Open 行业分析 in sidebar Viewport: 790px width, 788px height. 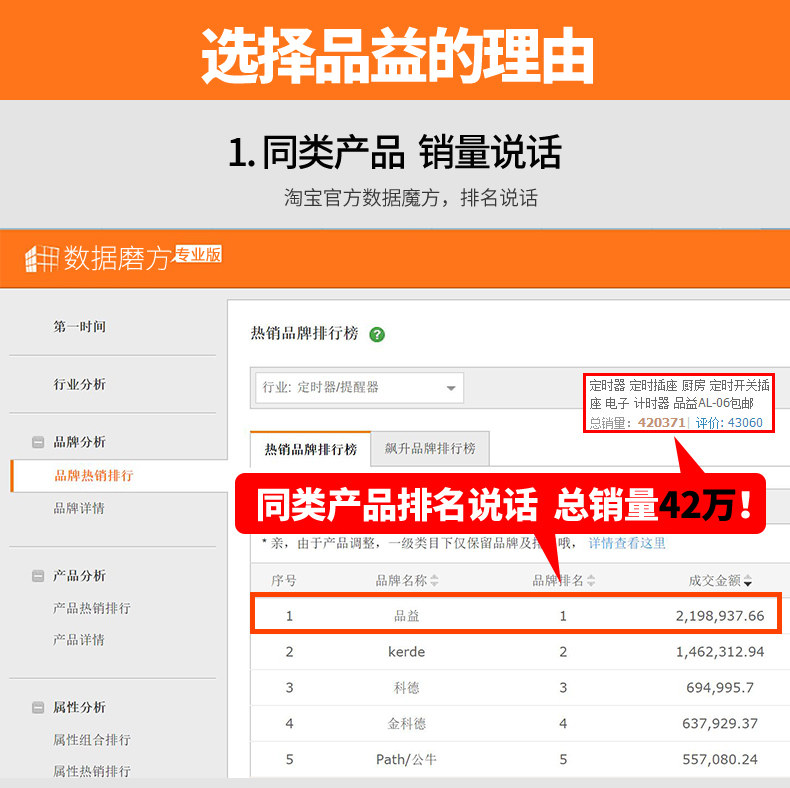coord(80,384)
